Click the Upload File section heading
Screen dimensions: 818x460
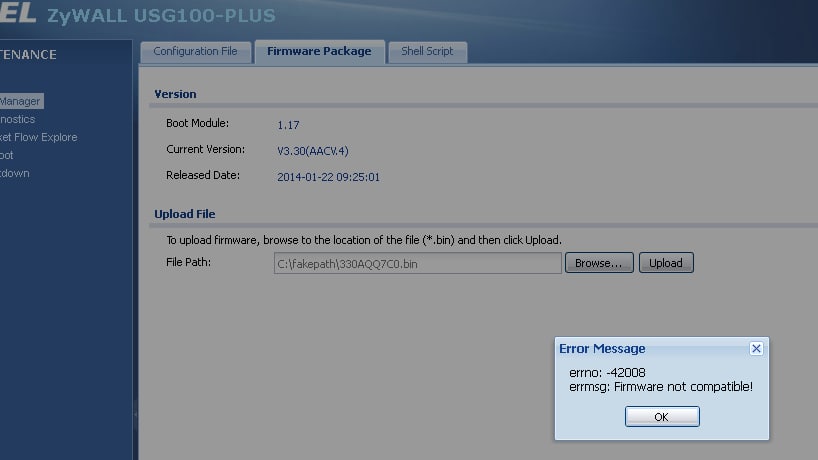click(185, 214)
